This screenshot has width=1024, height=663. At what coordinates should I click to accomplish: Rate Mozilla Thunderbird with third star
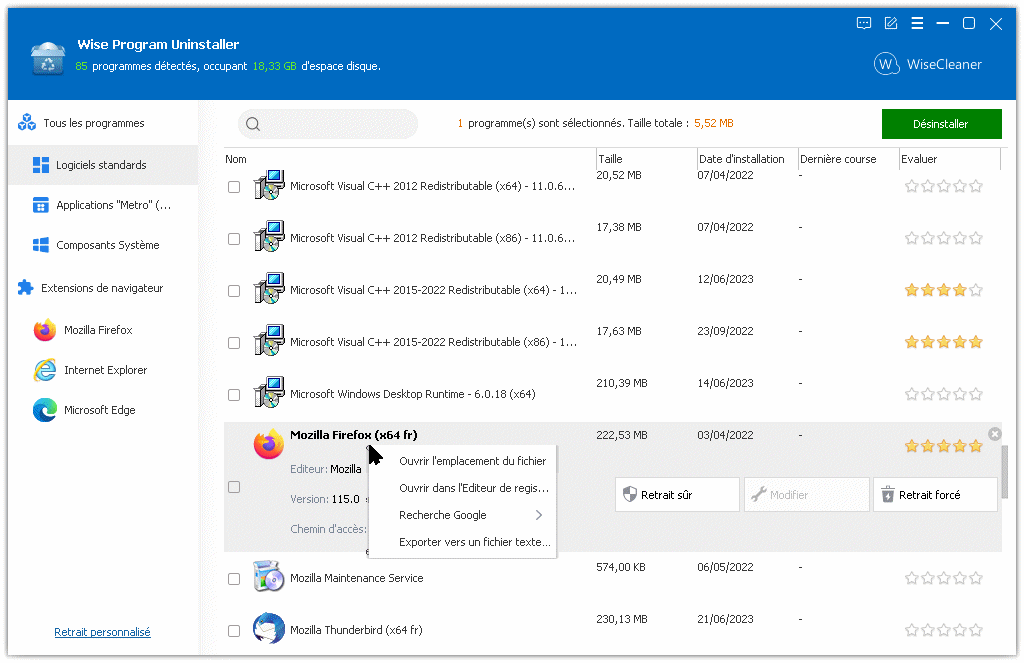(x=944, y=630)
